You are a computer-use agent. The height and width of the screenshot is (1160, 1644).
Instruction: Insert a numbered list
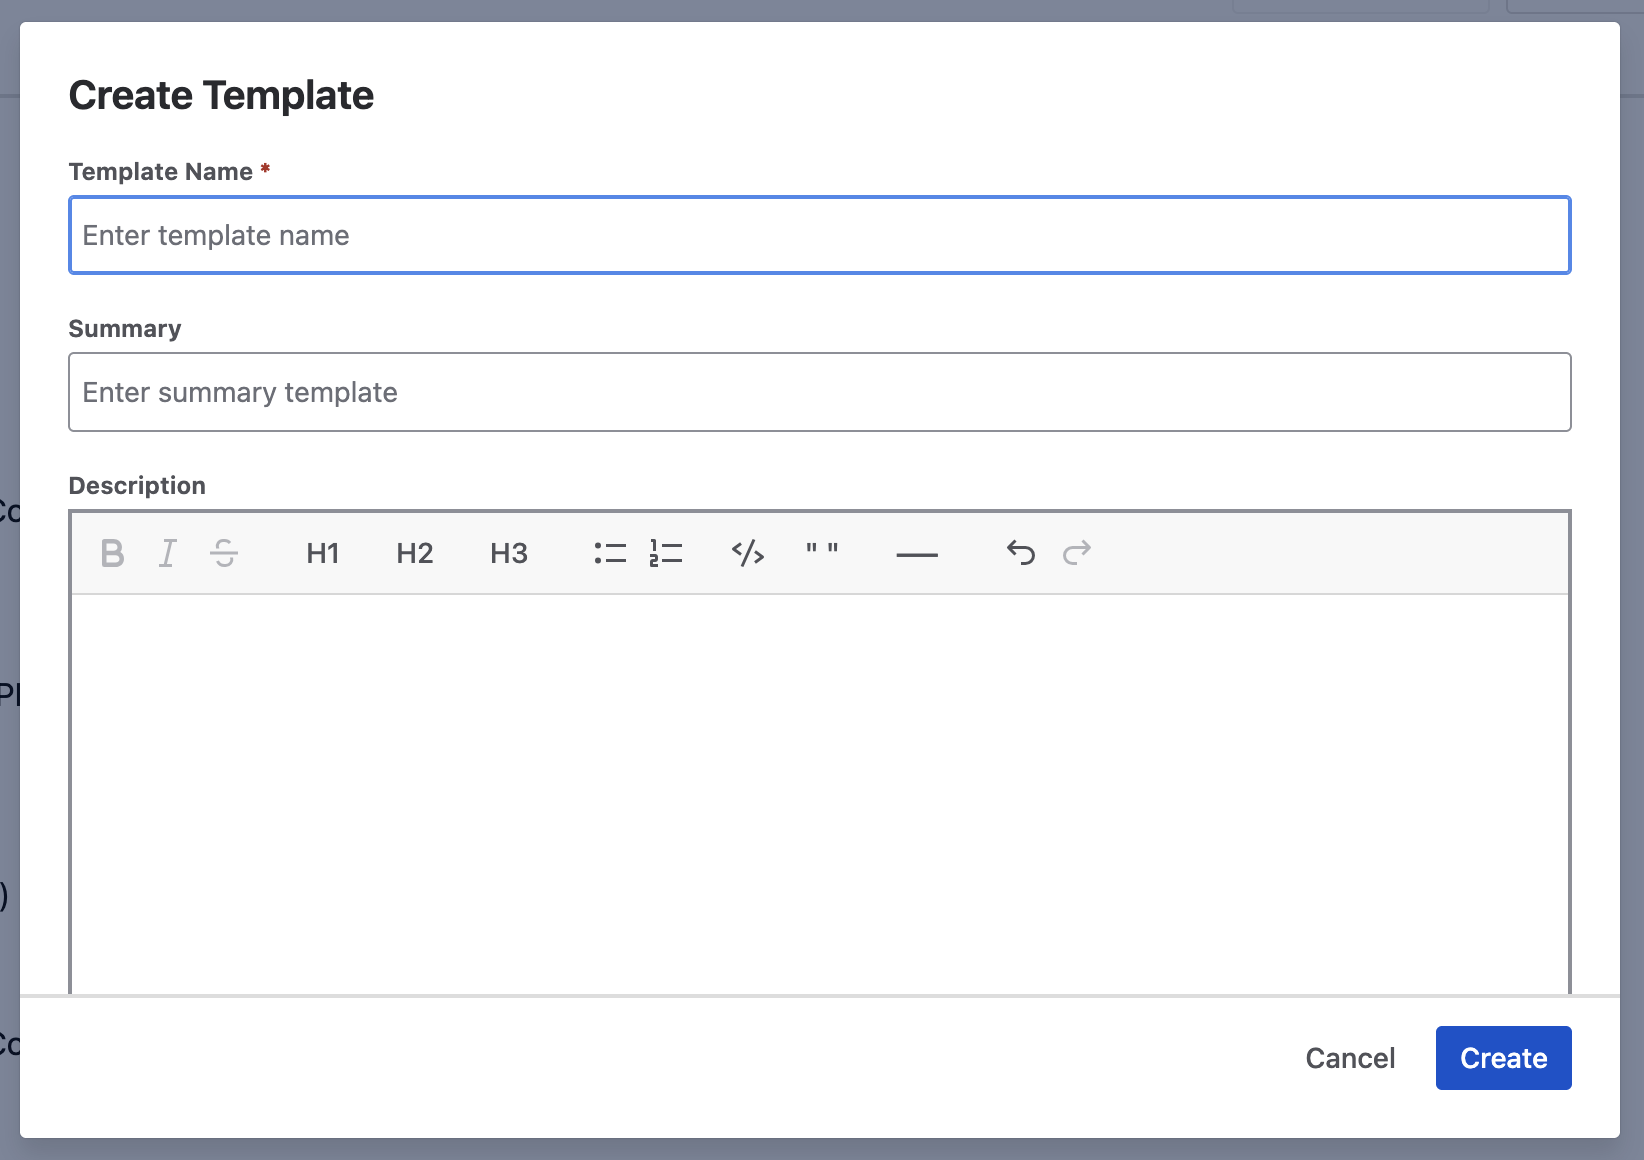point(666,553)
